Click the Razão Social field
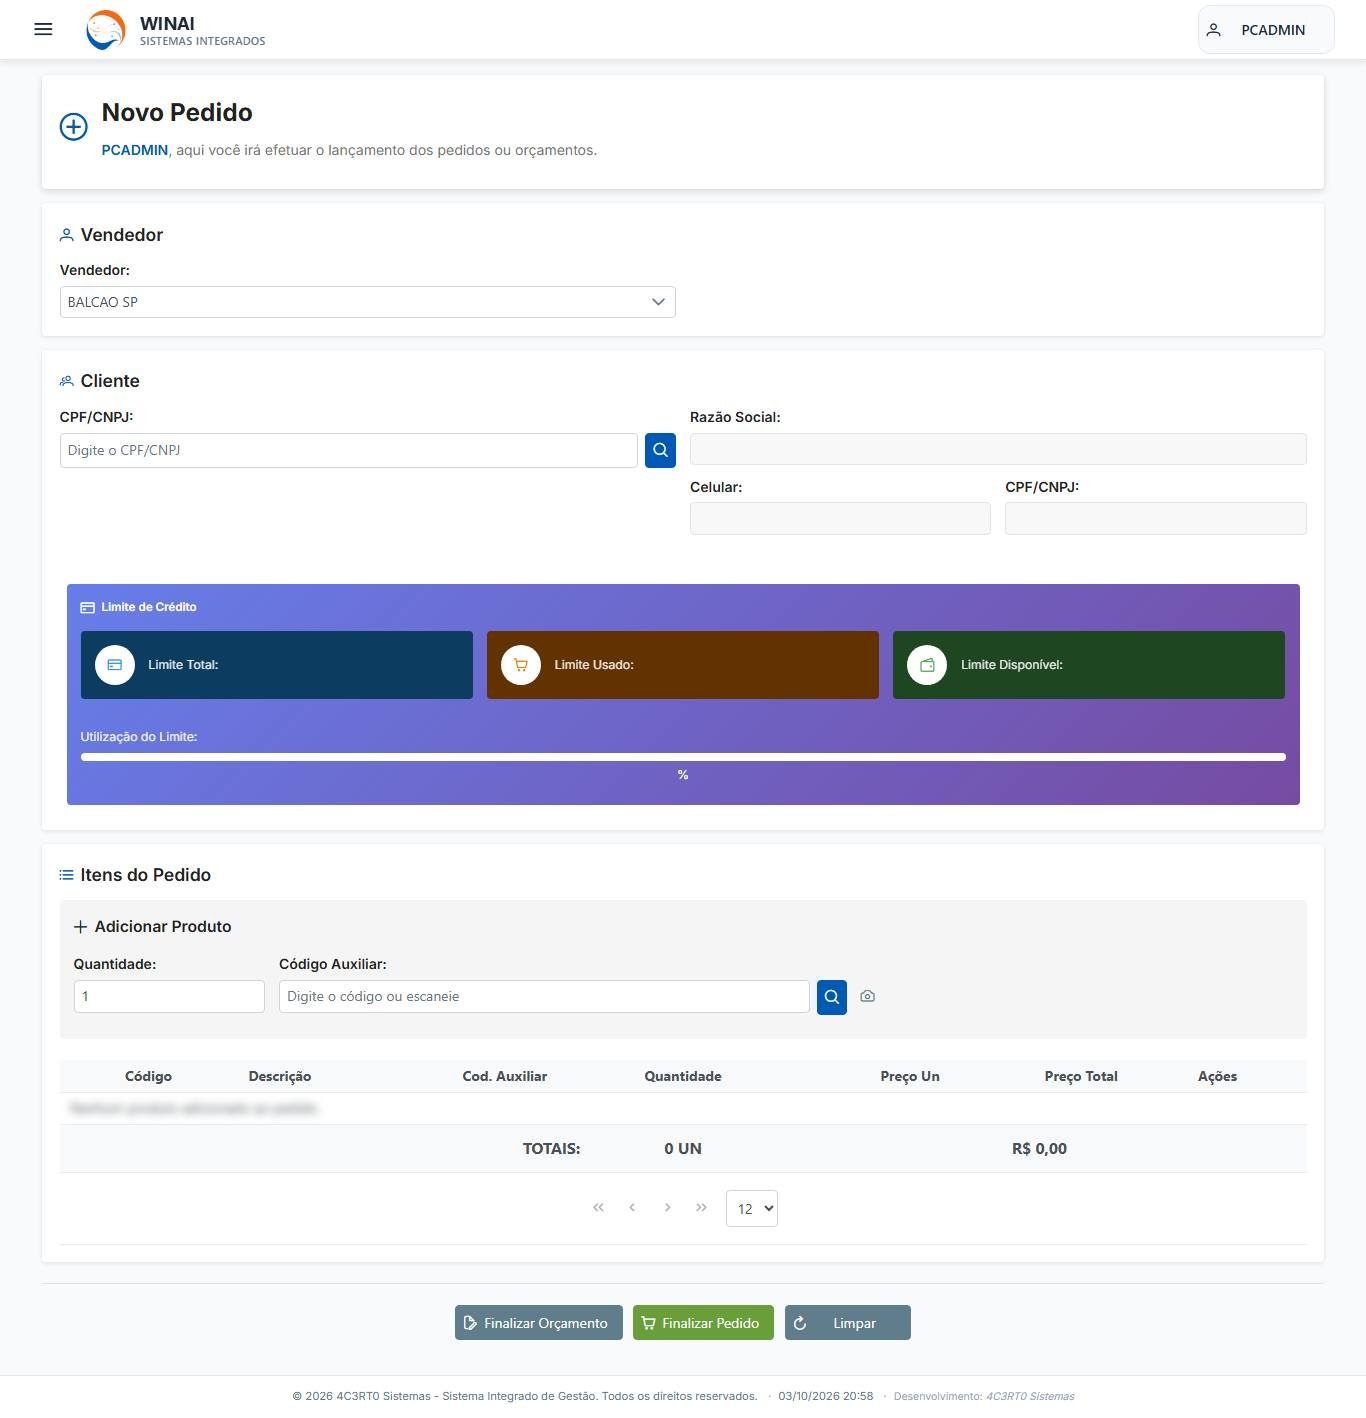 point(998,449)
